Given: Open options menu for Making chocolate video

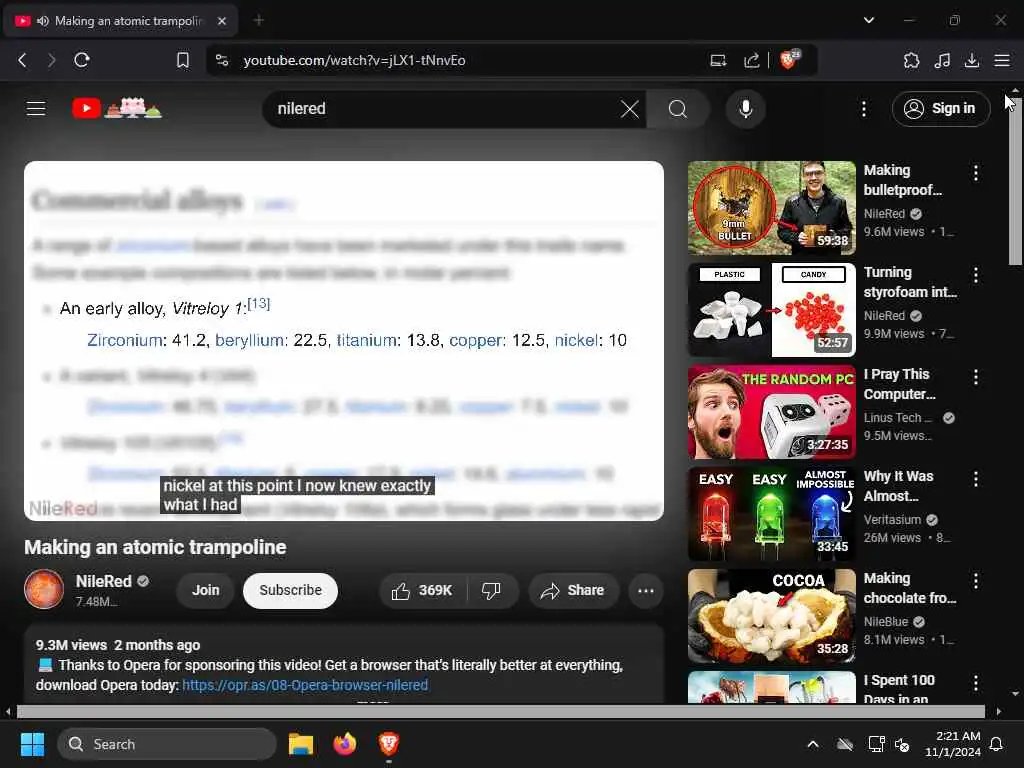Looking at the screenshot, I should (976, 581).
